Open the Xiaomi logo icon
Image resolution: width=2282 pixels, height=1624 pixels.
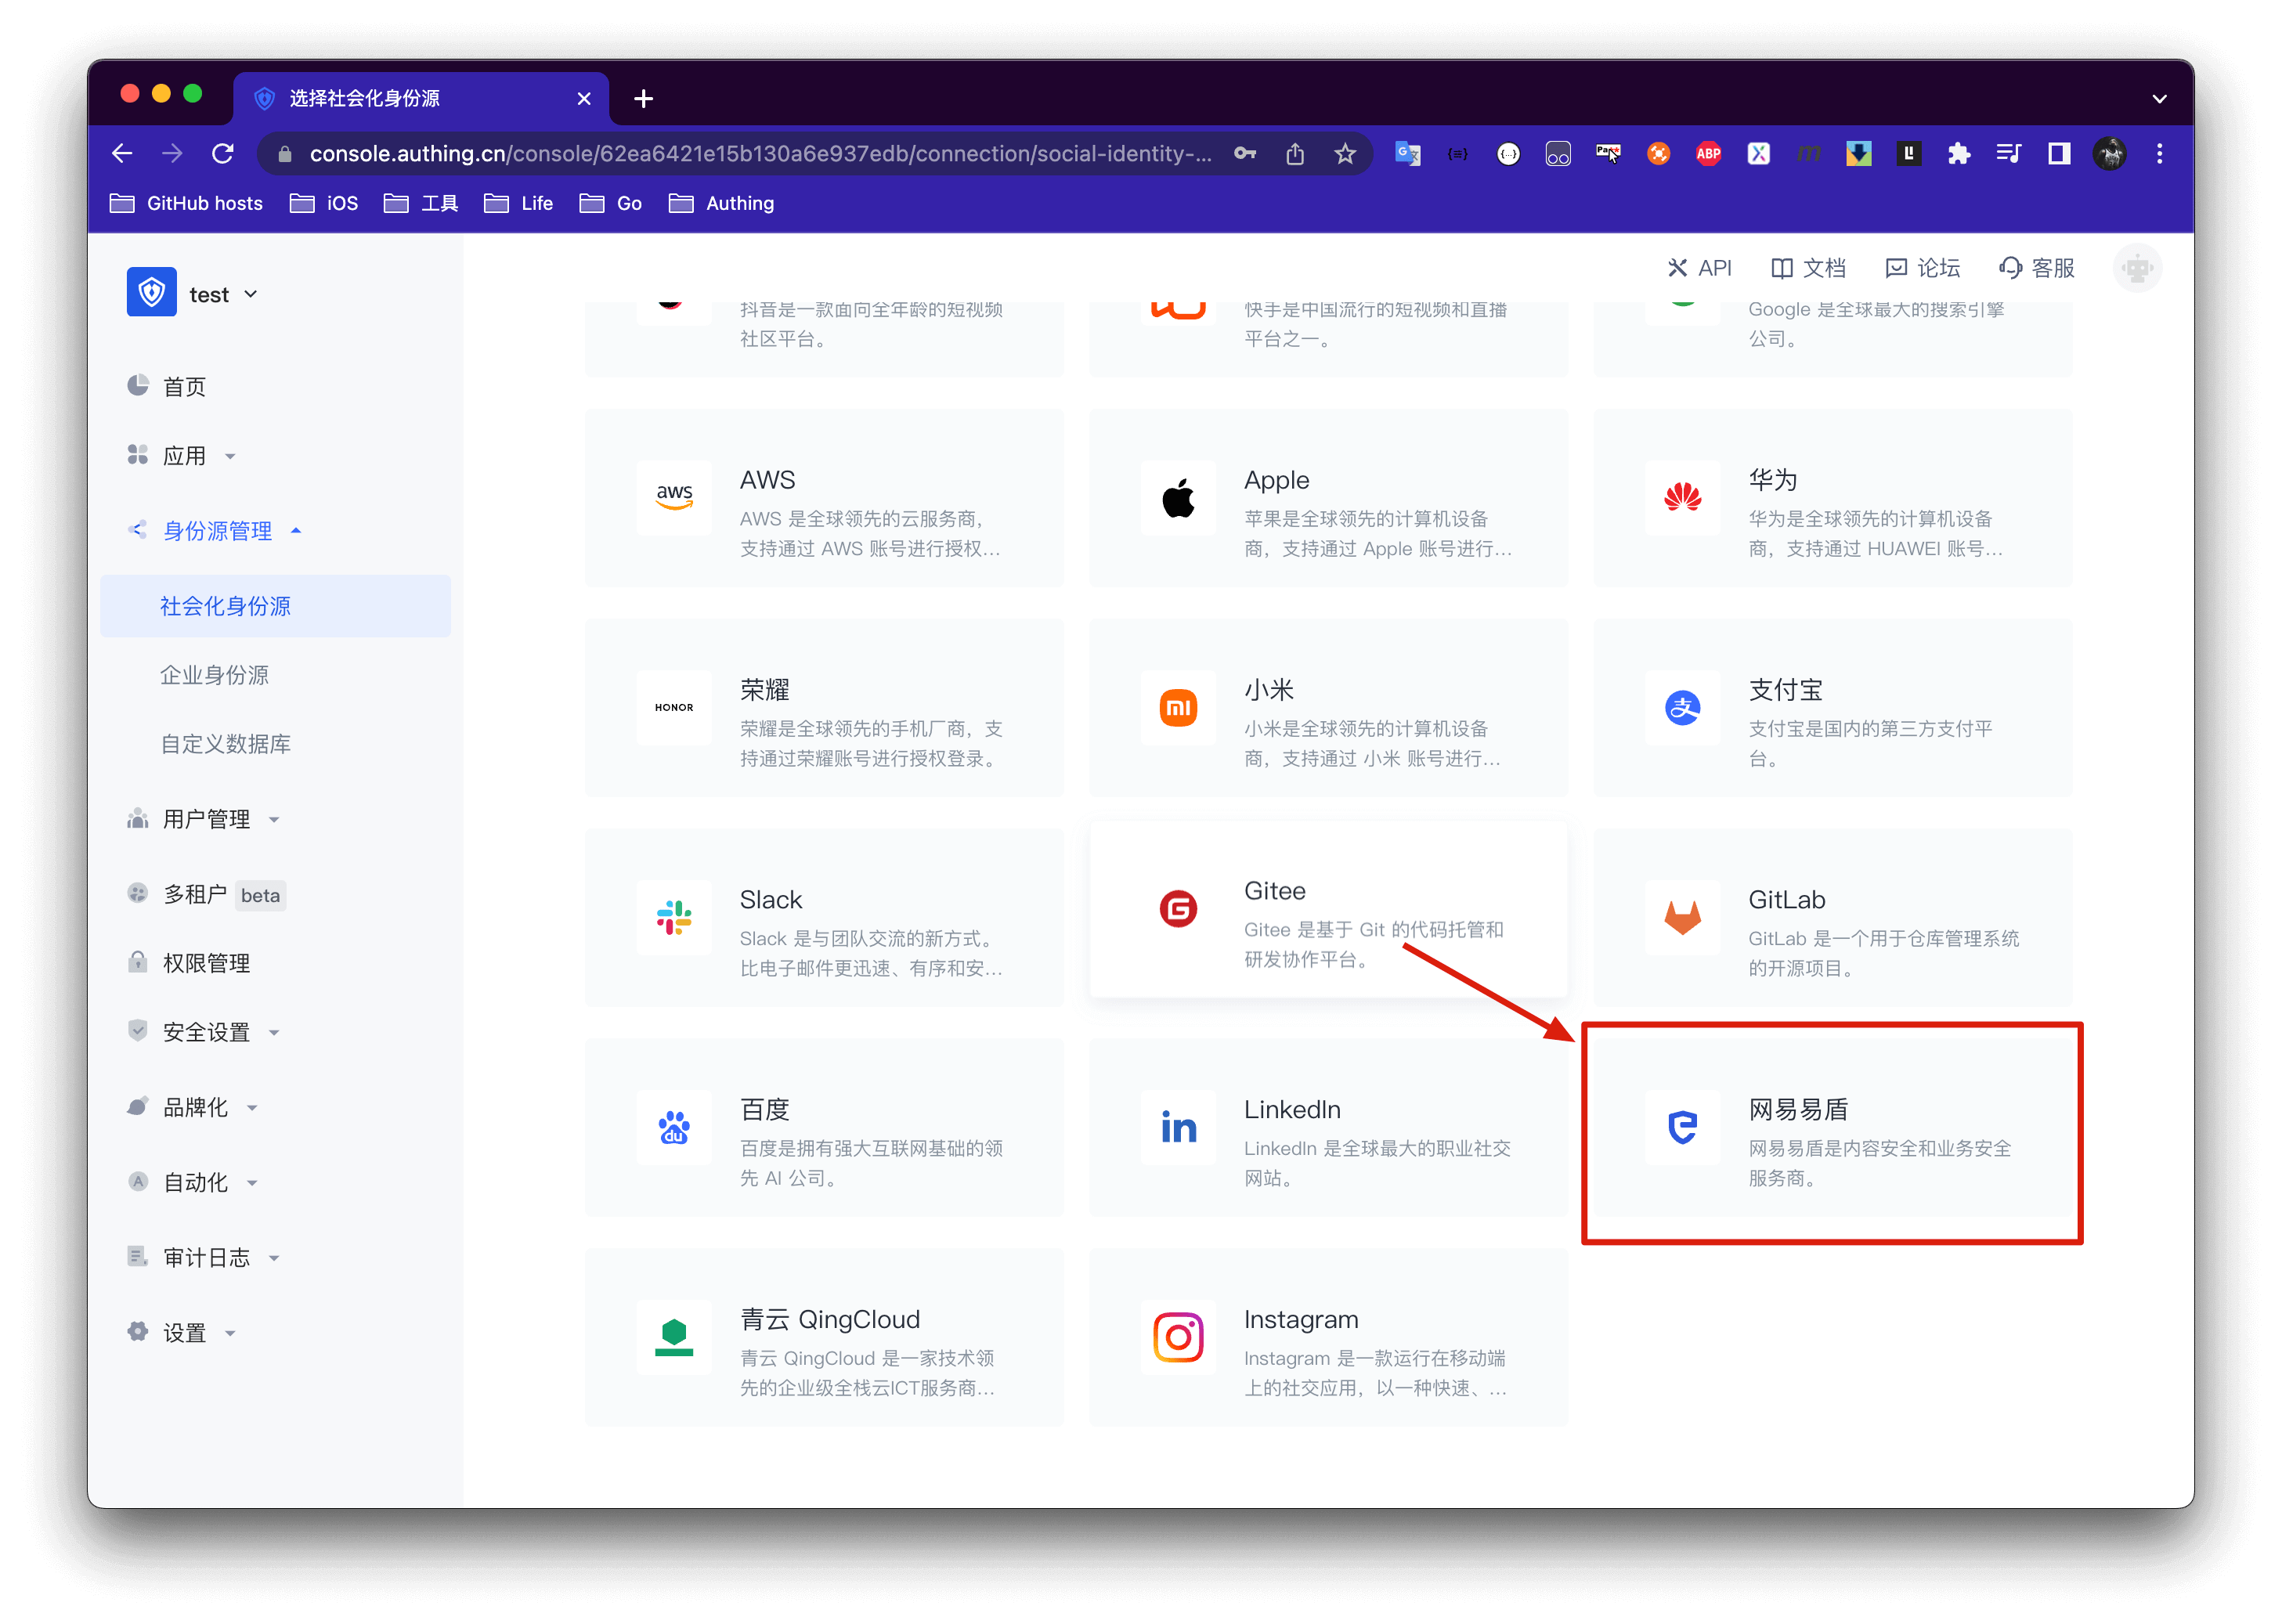click(1178, 708)
